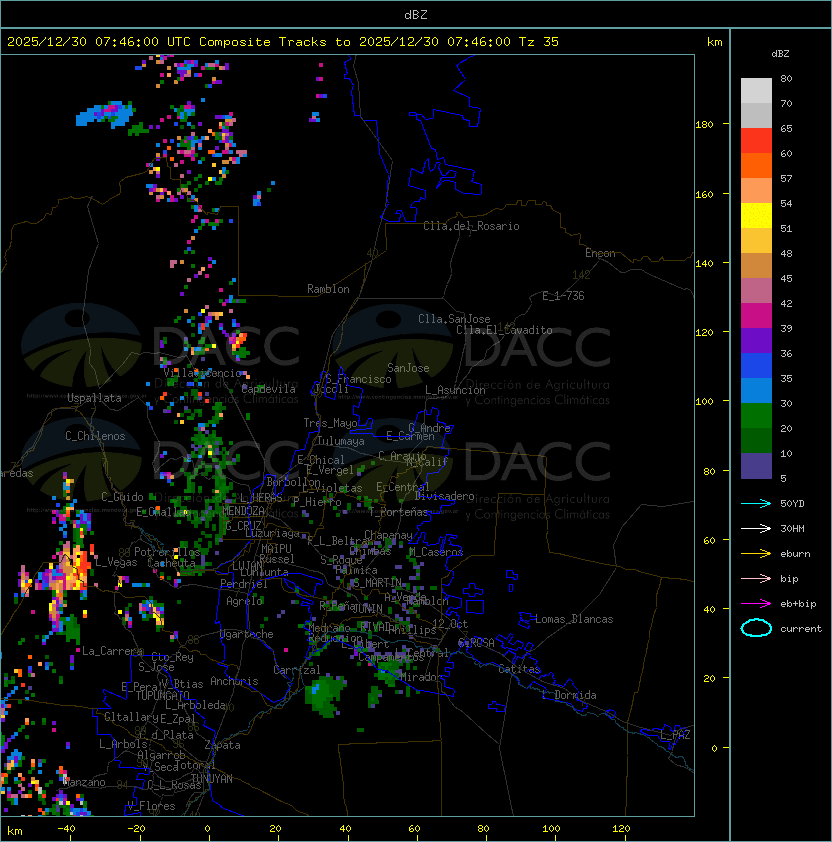The height and width of the screenshot is (842, 832).
Task: Click the 'L_PAZ' map label
Action: coord(675,735)
